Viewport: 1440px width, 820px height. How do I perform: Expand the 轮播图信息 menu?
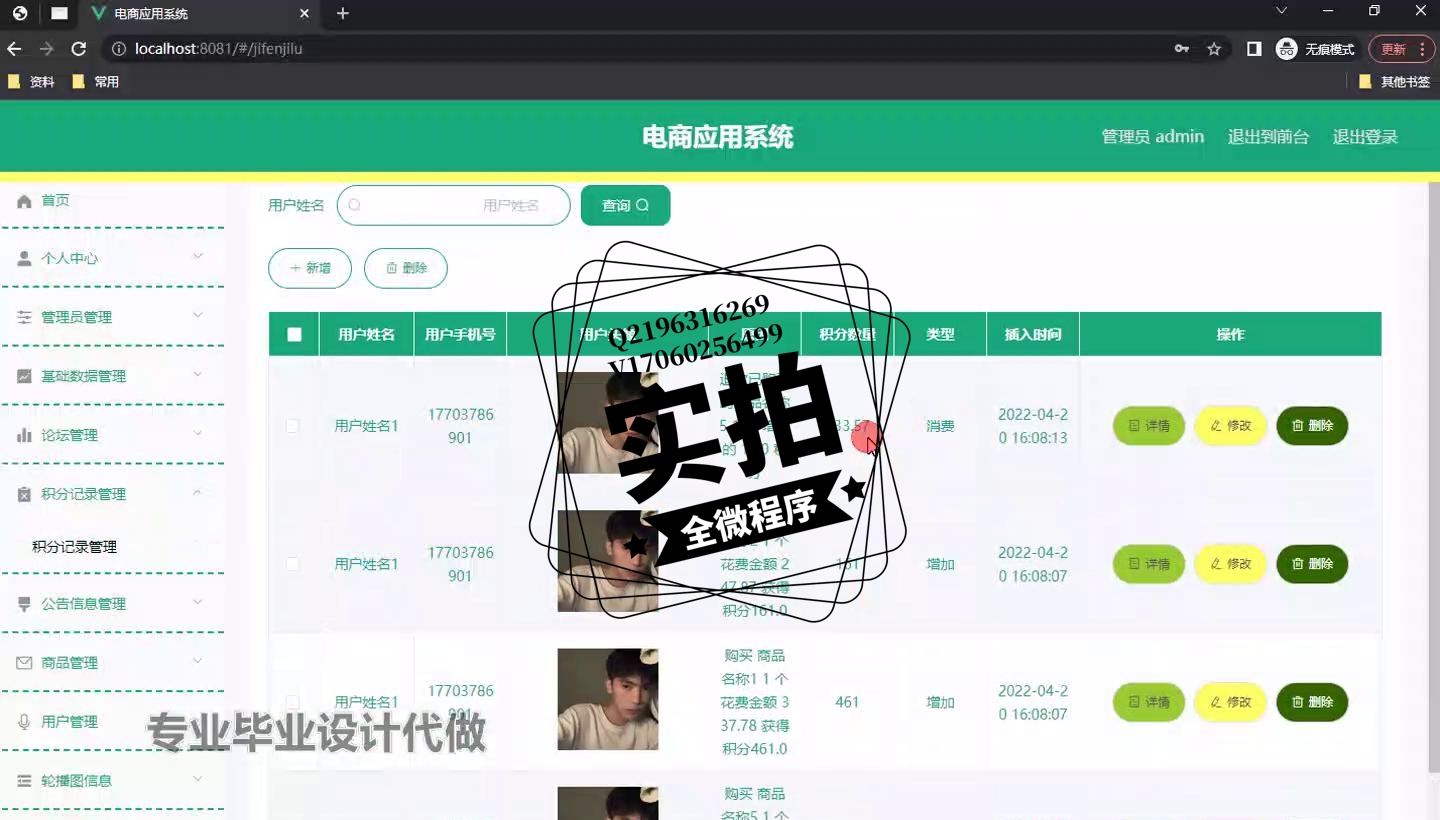pos(198,780)
